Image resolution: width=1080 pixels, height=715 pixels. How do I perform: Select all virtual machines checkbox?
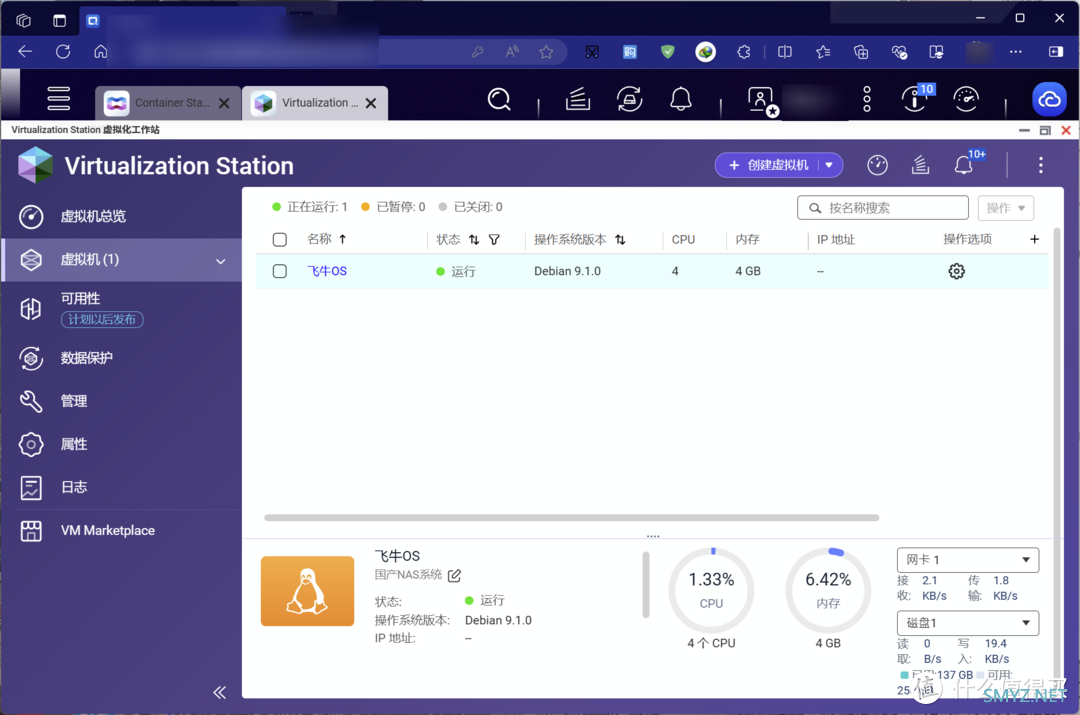[280, 240]
